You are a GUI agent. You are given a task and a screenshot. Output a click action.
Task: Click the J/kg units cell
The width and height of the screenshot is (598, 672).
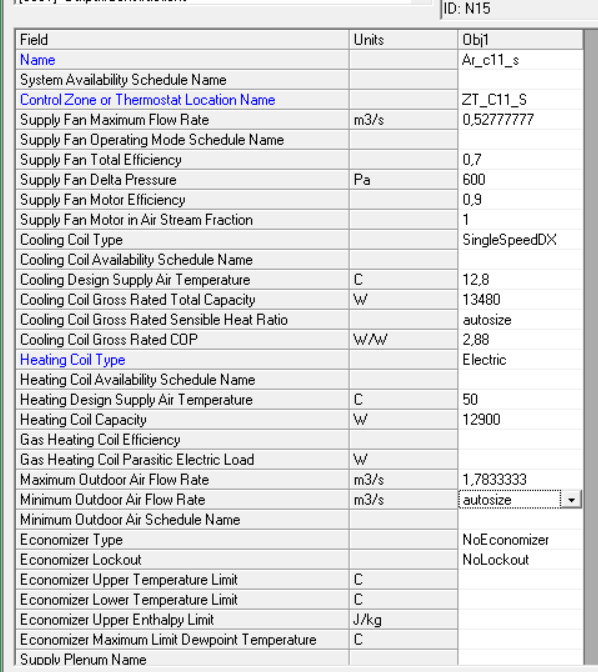[403, 620]
